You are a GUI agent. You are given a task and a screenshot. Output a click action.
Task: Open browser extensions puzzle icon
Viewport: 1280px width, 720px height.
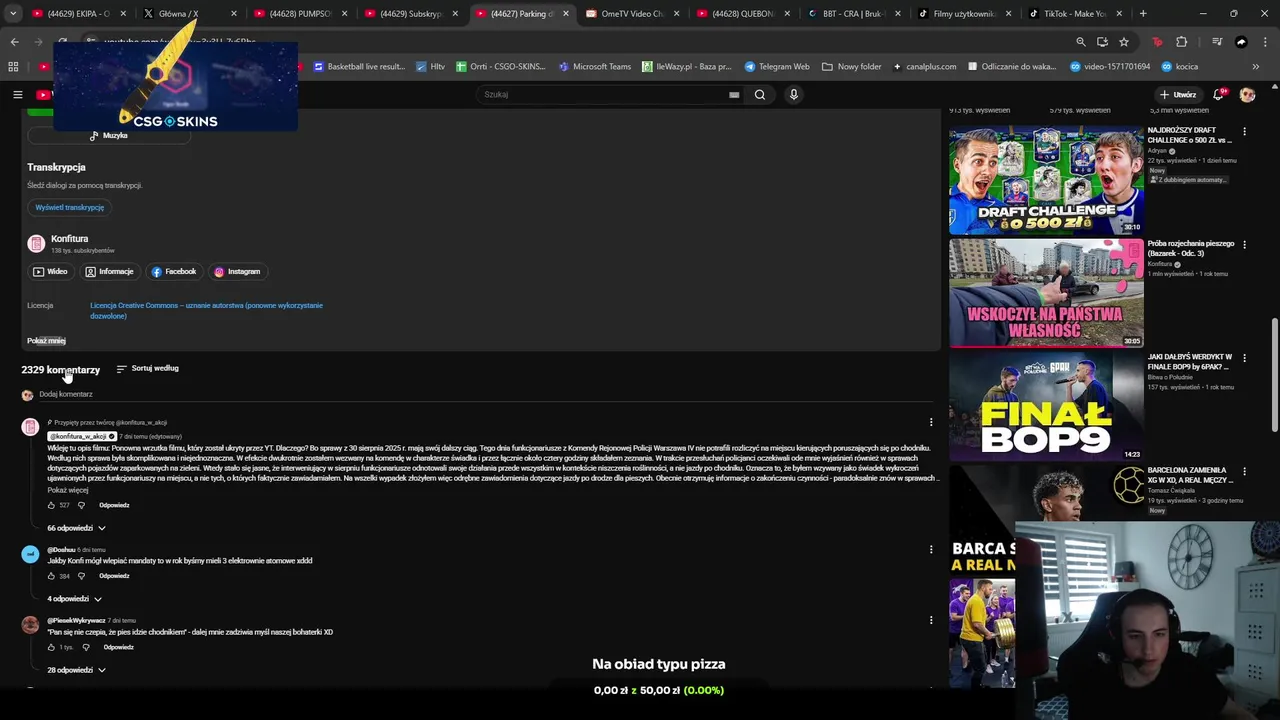point(1182,42)
